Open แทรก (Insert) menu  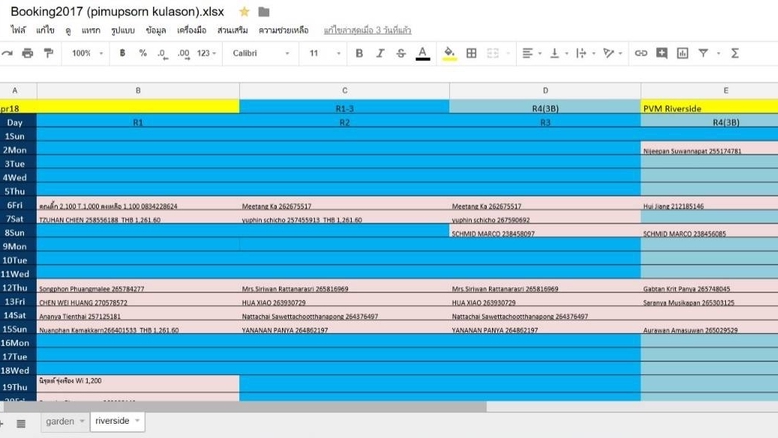point(91,30)
